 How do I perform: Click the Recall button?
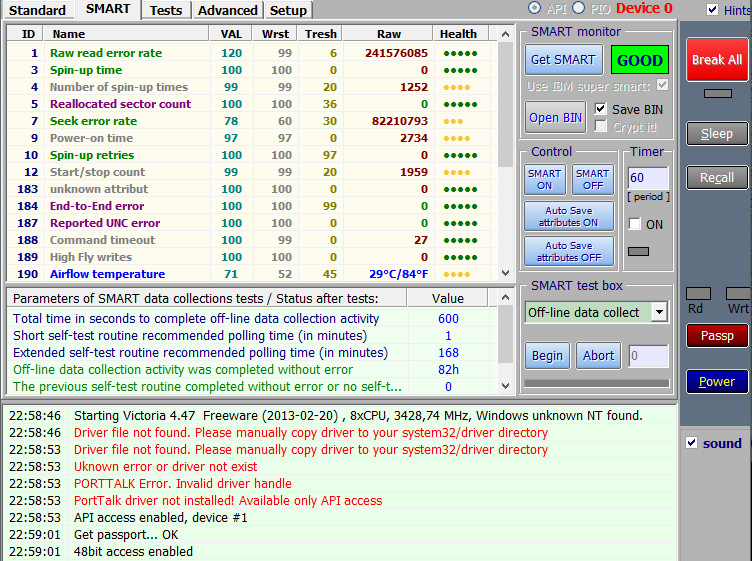[717, 178]
